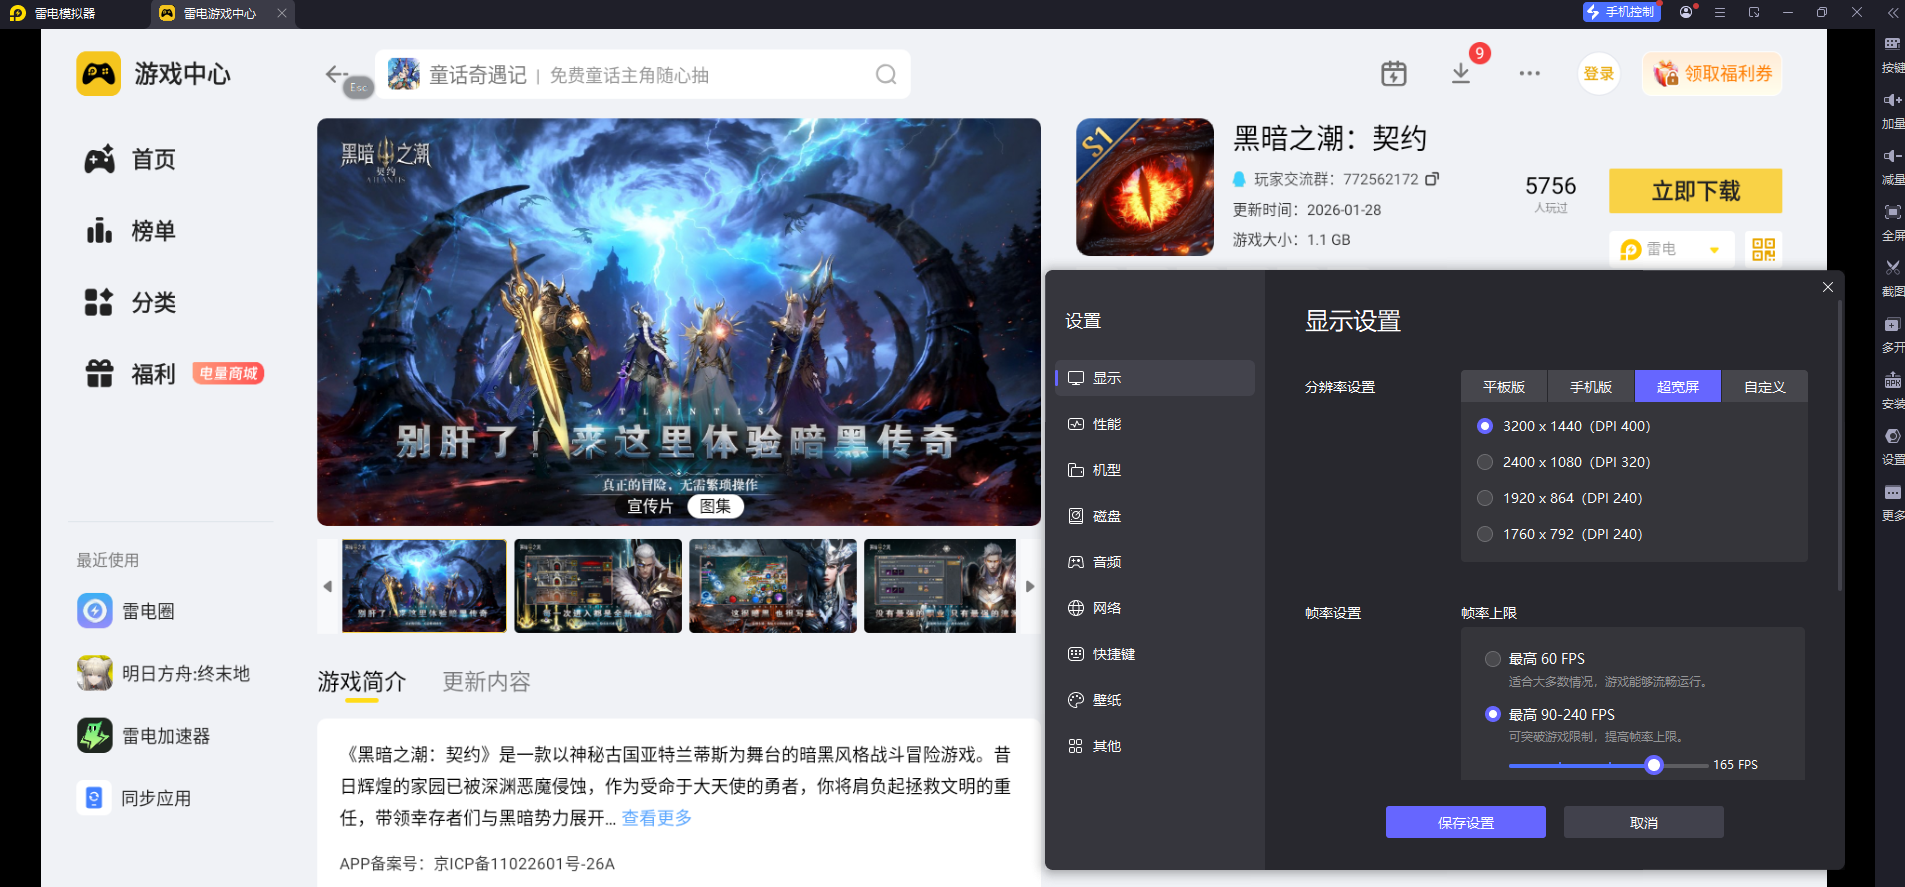Screen dimensions: 1905x887
Task: Open the 性能 settings section
Action: click(x=1106, y=424)
